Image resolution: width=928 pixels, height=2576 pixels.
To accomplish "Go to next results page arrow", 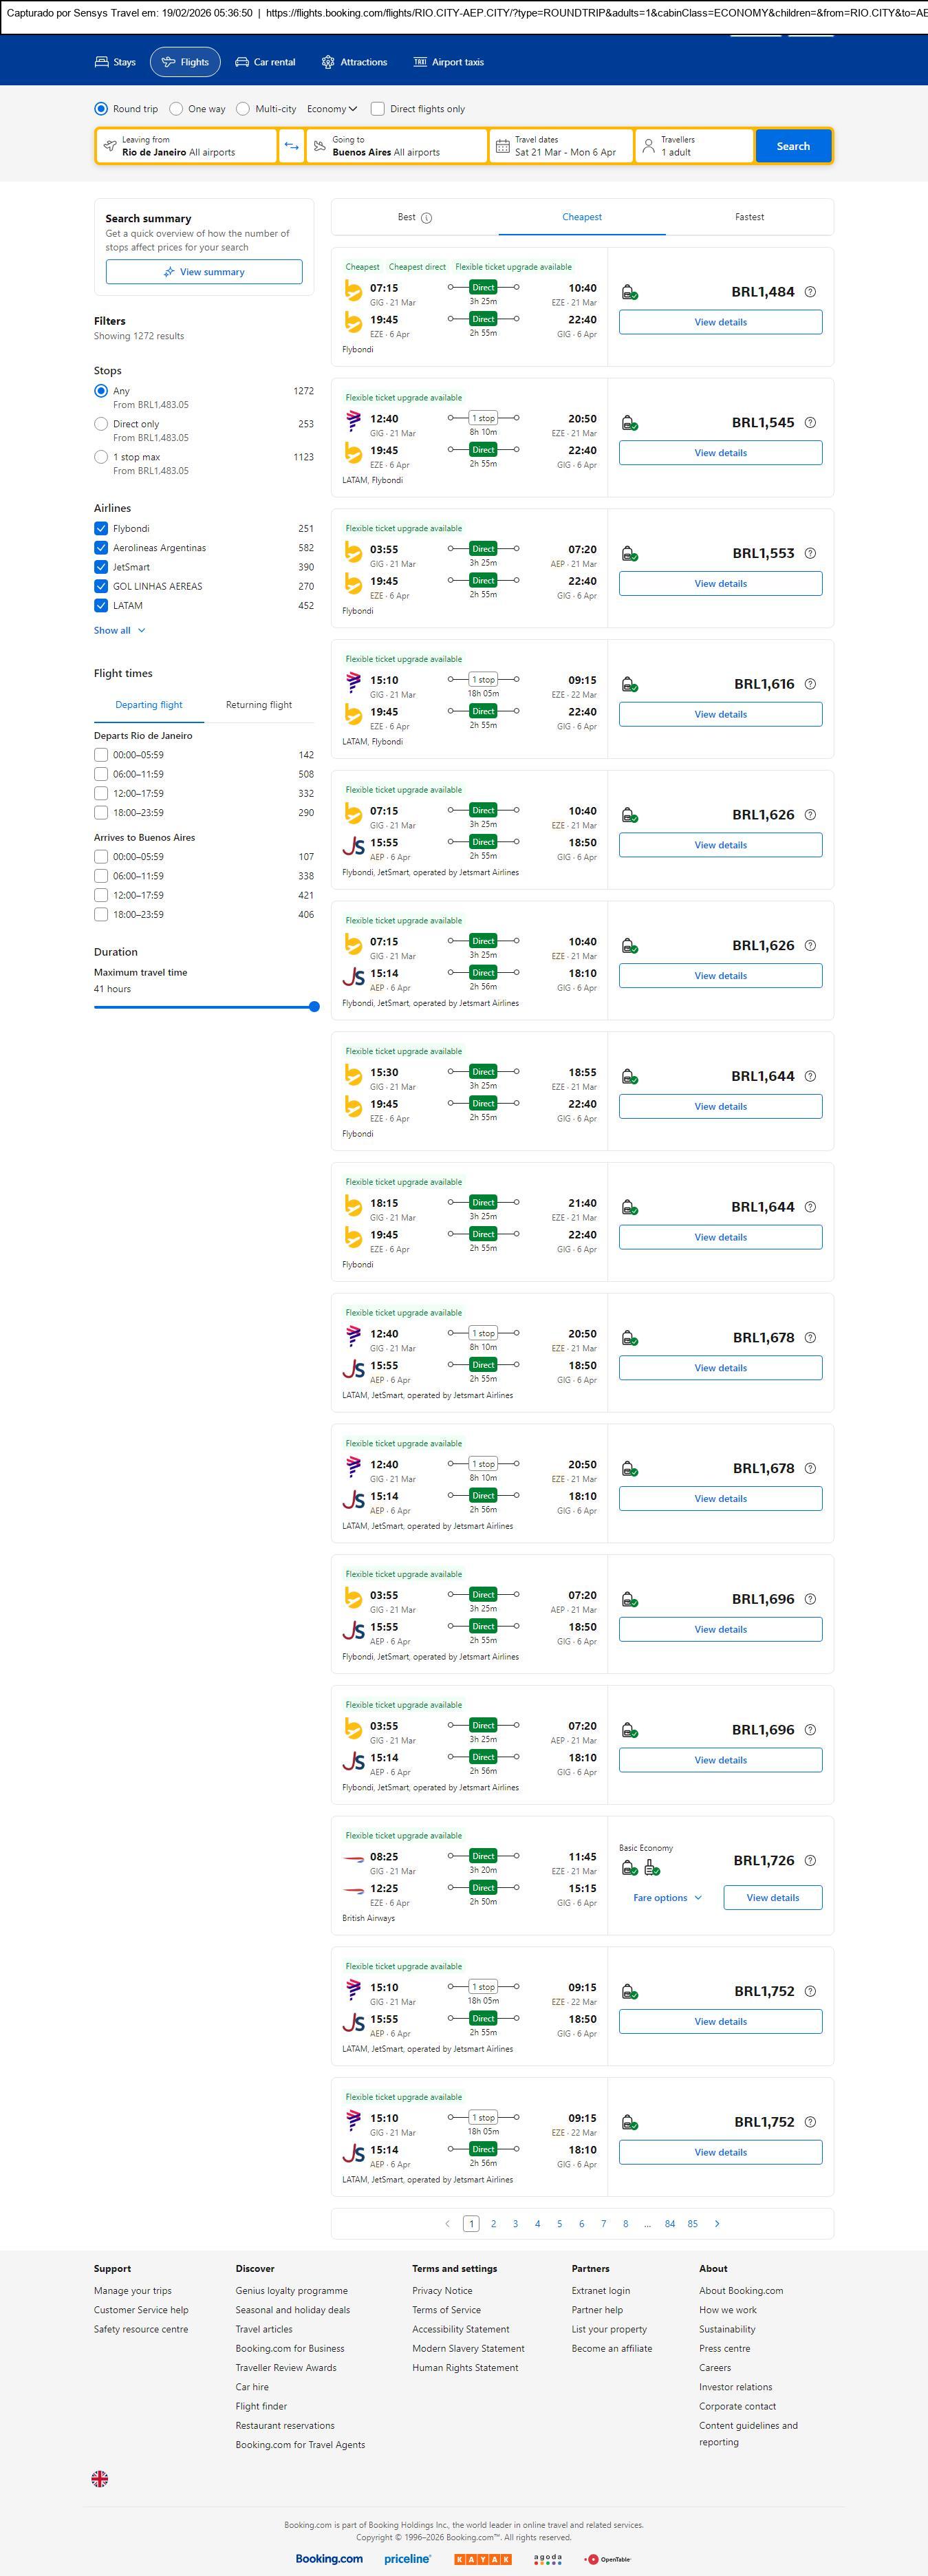I will point(717,2223).
